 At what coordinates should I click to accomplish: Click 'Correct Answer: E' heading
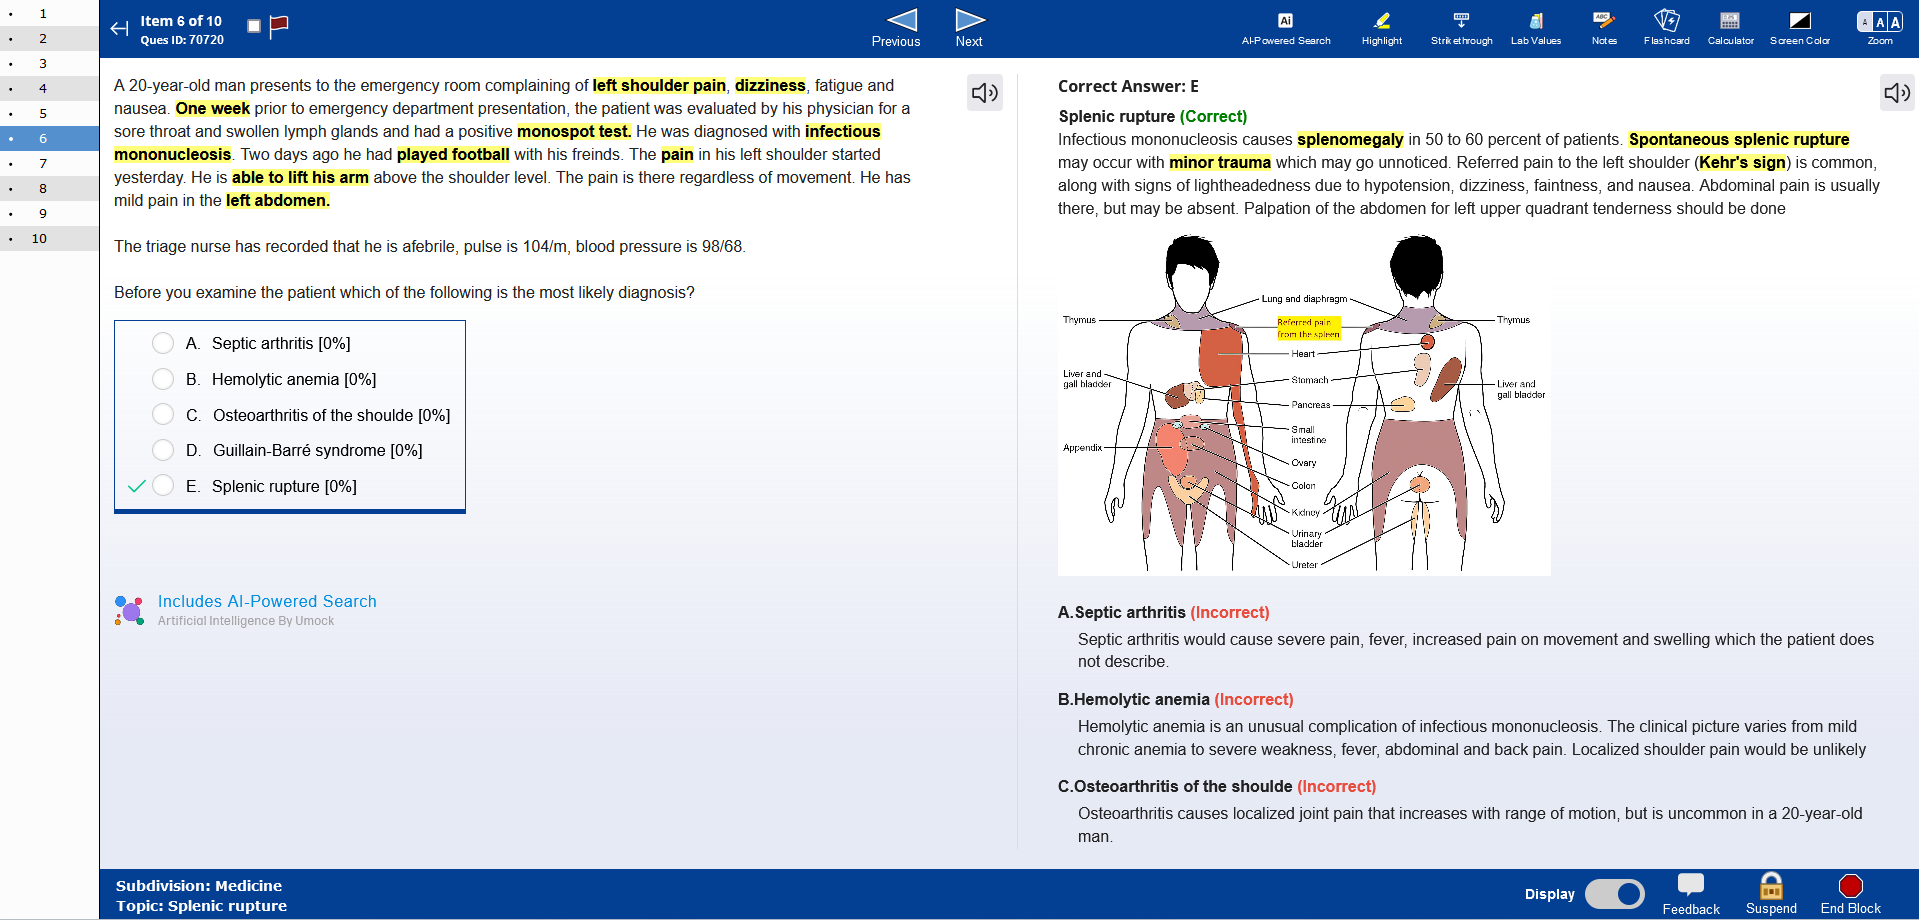click(x=1128, y=86)
